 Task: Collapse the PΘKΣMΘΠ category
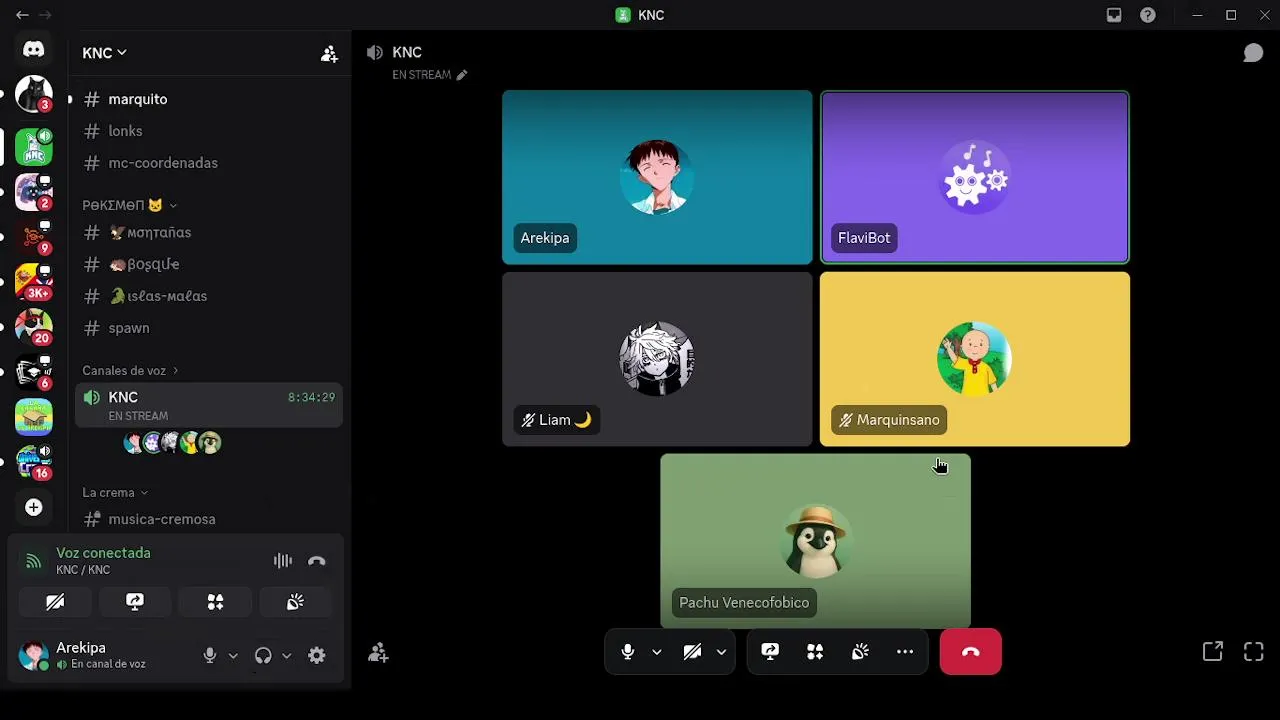click(x=129, y=205)
